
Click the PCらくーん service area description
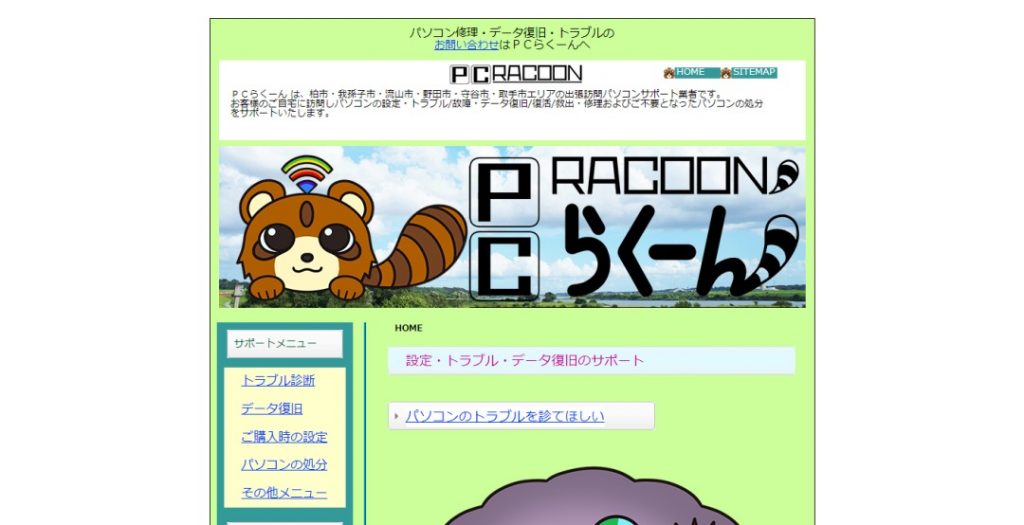496,104
